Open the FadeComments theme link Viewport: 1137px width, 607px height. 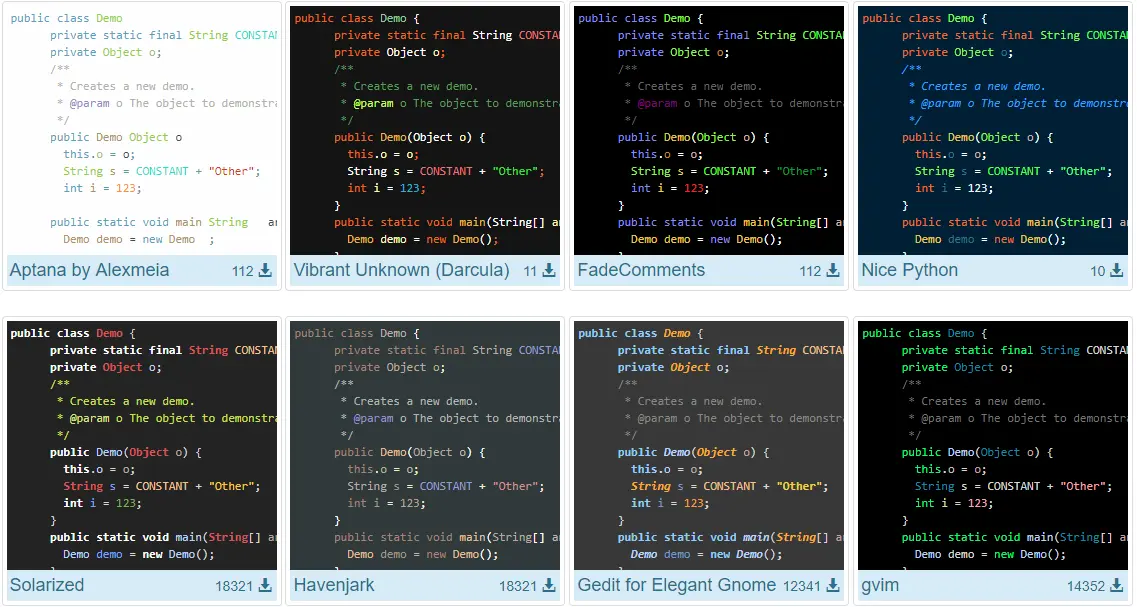coord(641,271)
